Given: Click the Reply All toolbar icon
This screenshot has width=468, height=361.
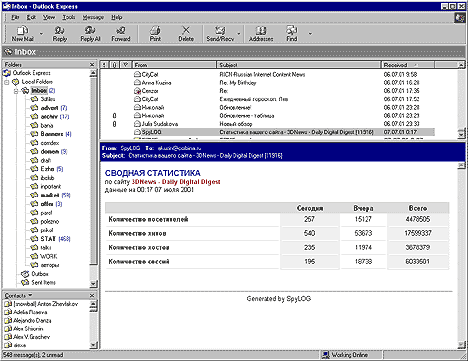Looking at the screenshot, I should point(90,34).
